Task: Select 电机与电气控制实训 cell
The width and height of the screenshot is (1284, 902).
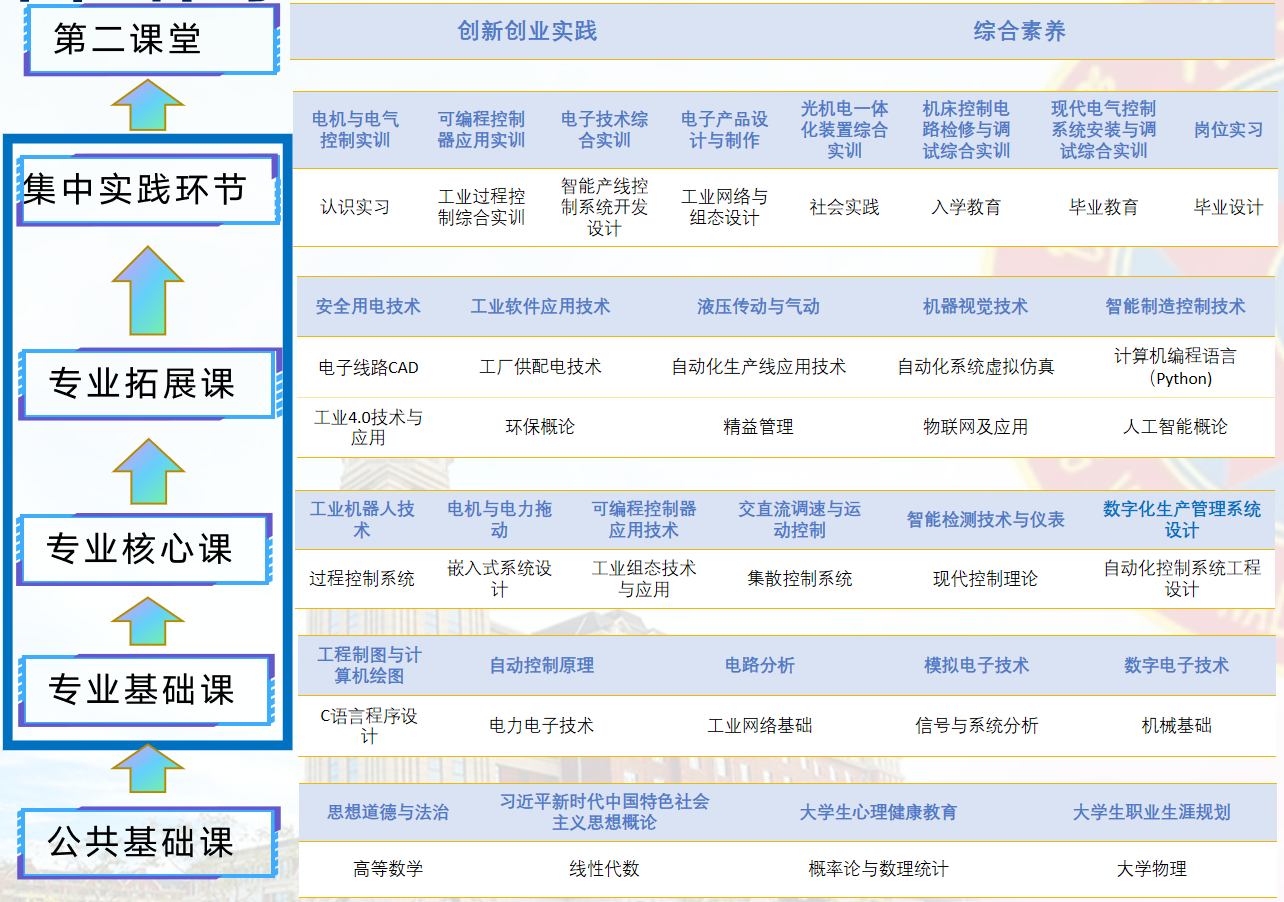Action: [x=355, y=130]
